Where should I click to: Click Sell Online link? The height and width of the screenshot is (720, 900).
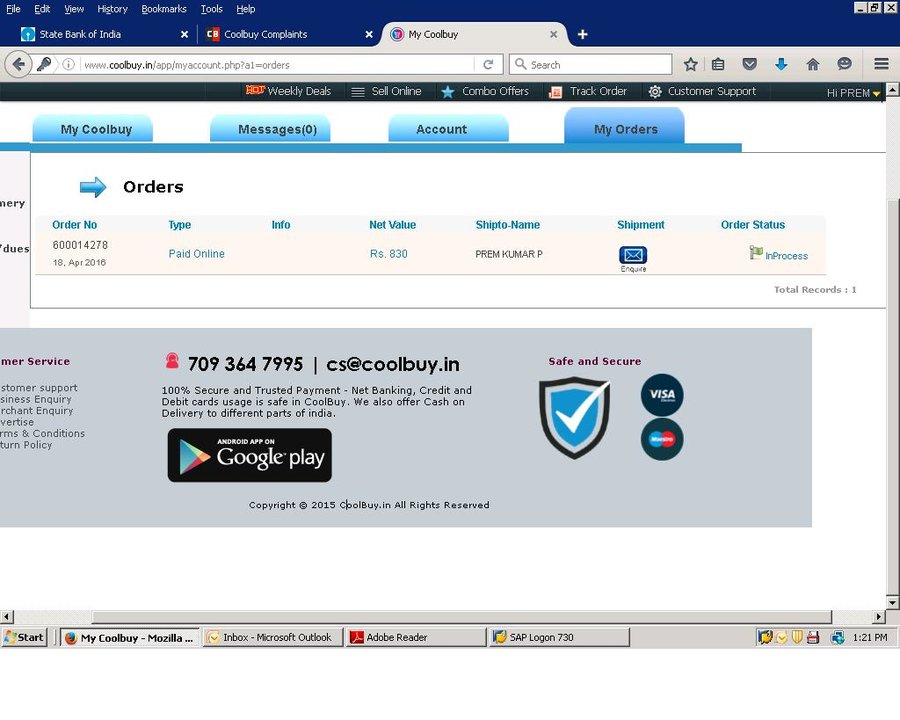point(396,91)
